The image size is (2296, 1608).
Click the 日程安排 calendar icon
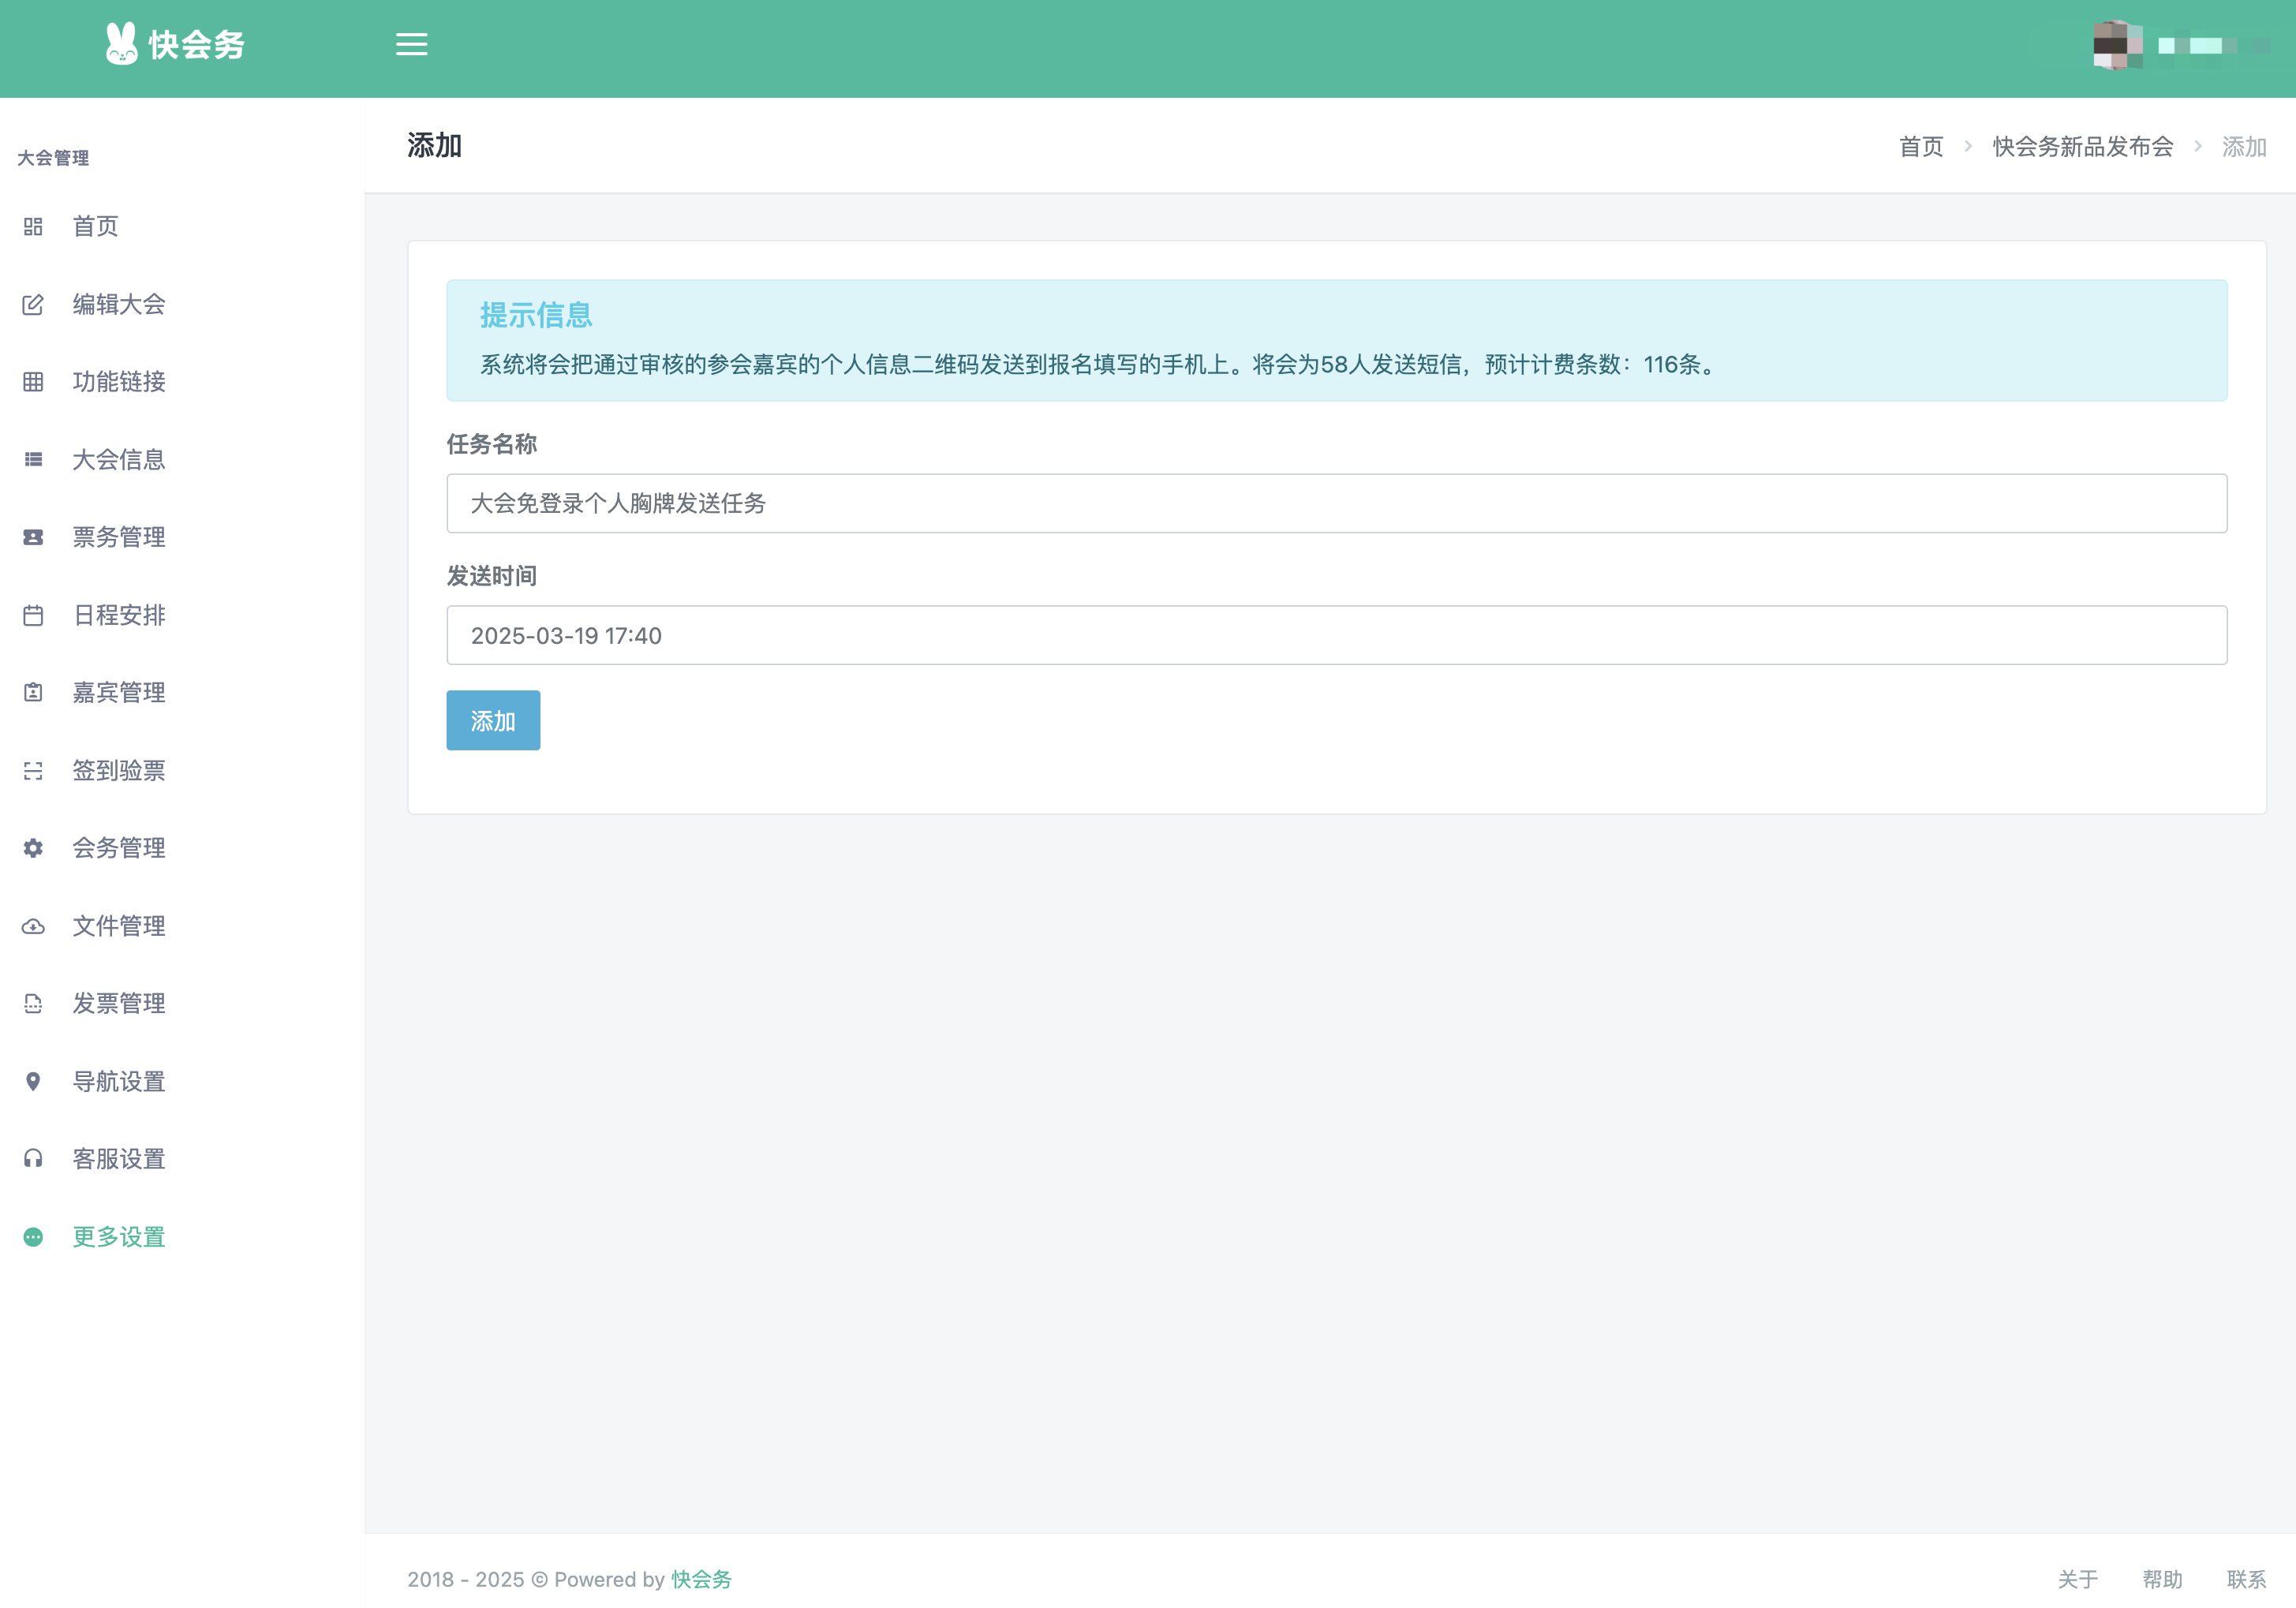(x=33, y=615)
